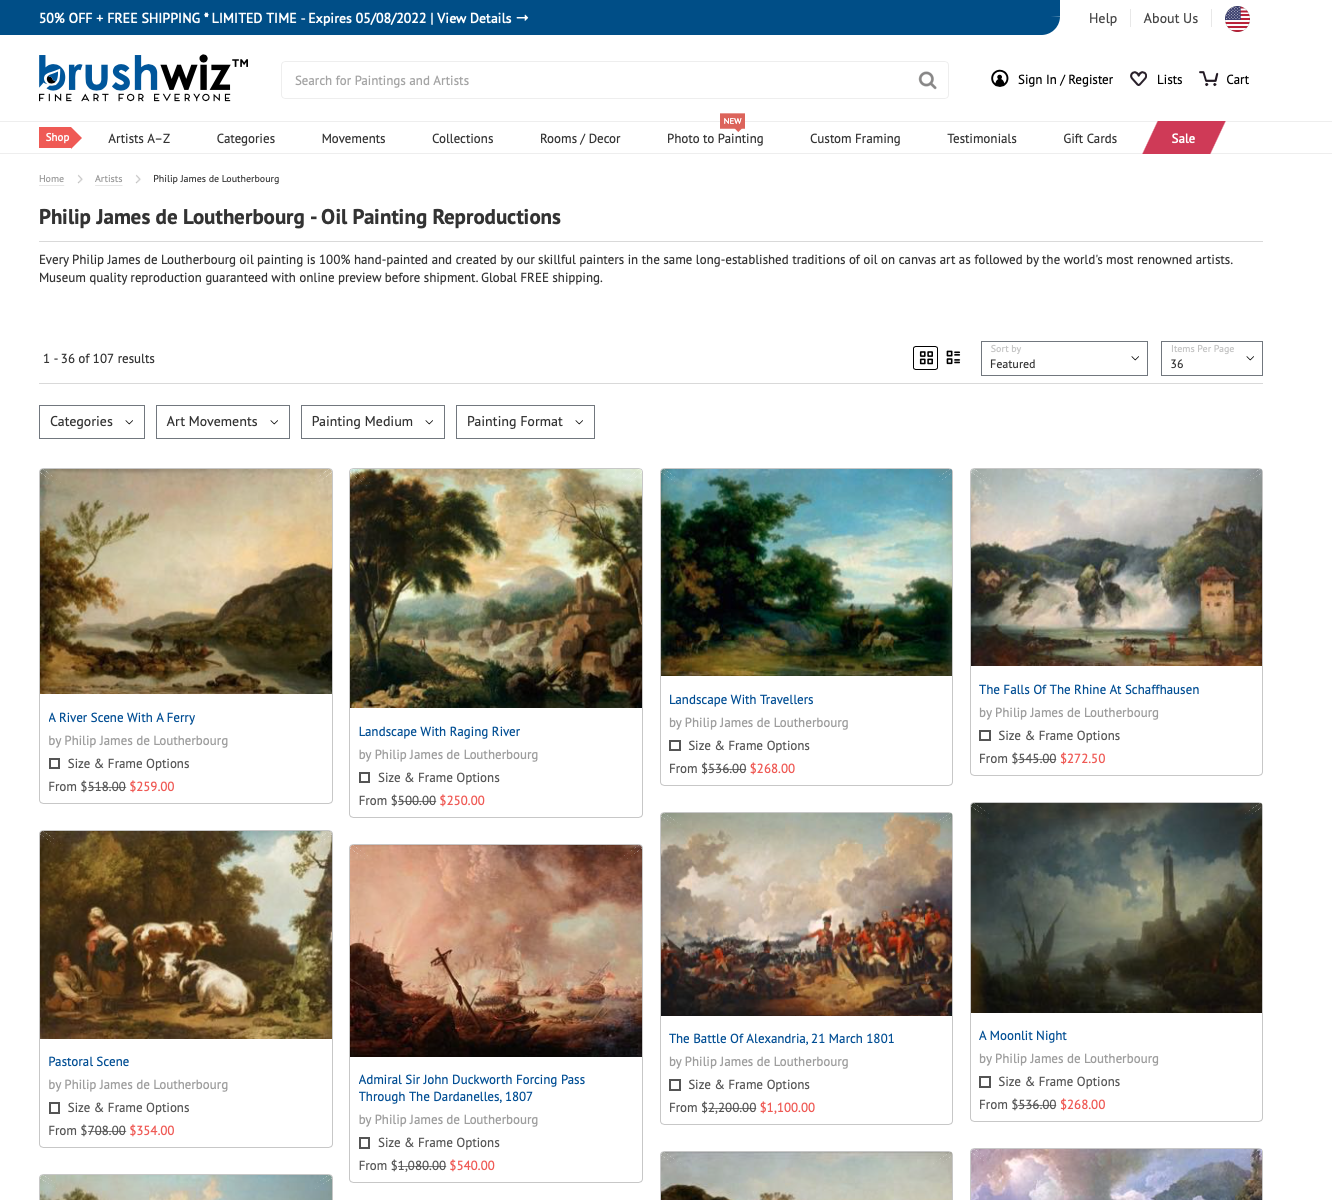This screenshot has height=1200, width=1332.
Task: Open A River Scene With A Ferry title
Action: pyautogui.click(x=122, y=718)
